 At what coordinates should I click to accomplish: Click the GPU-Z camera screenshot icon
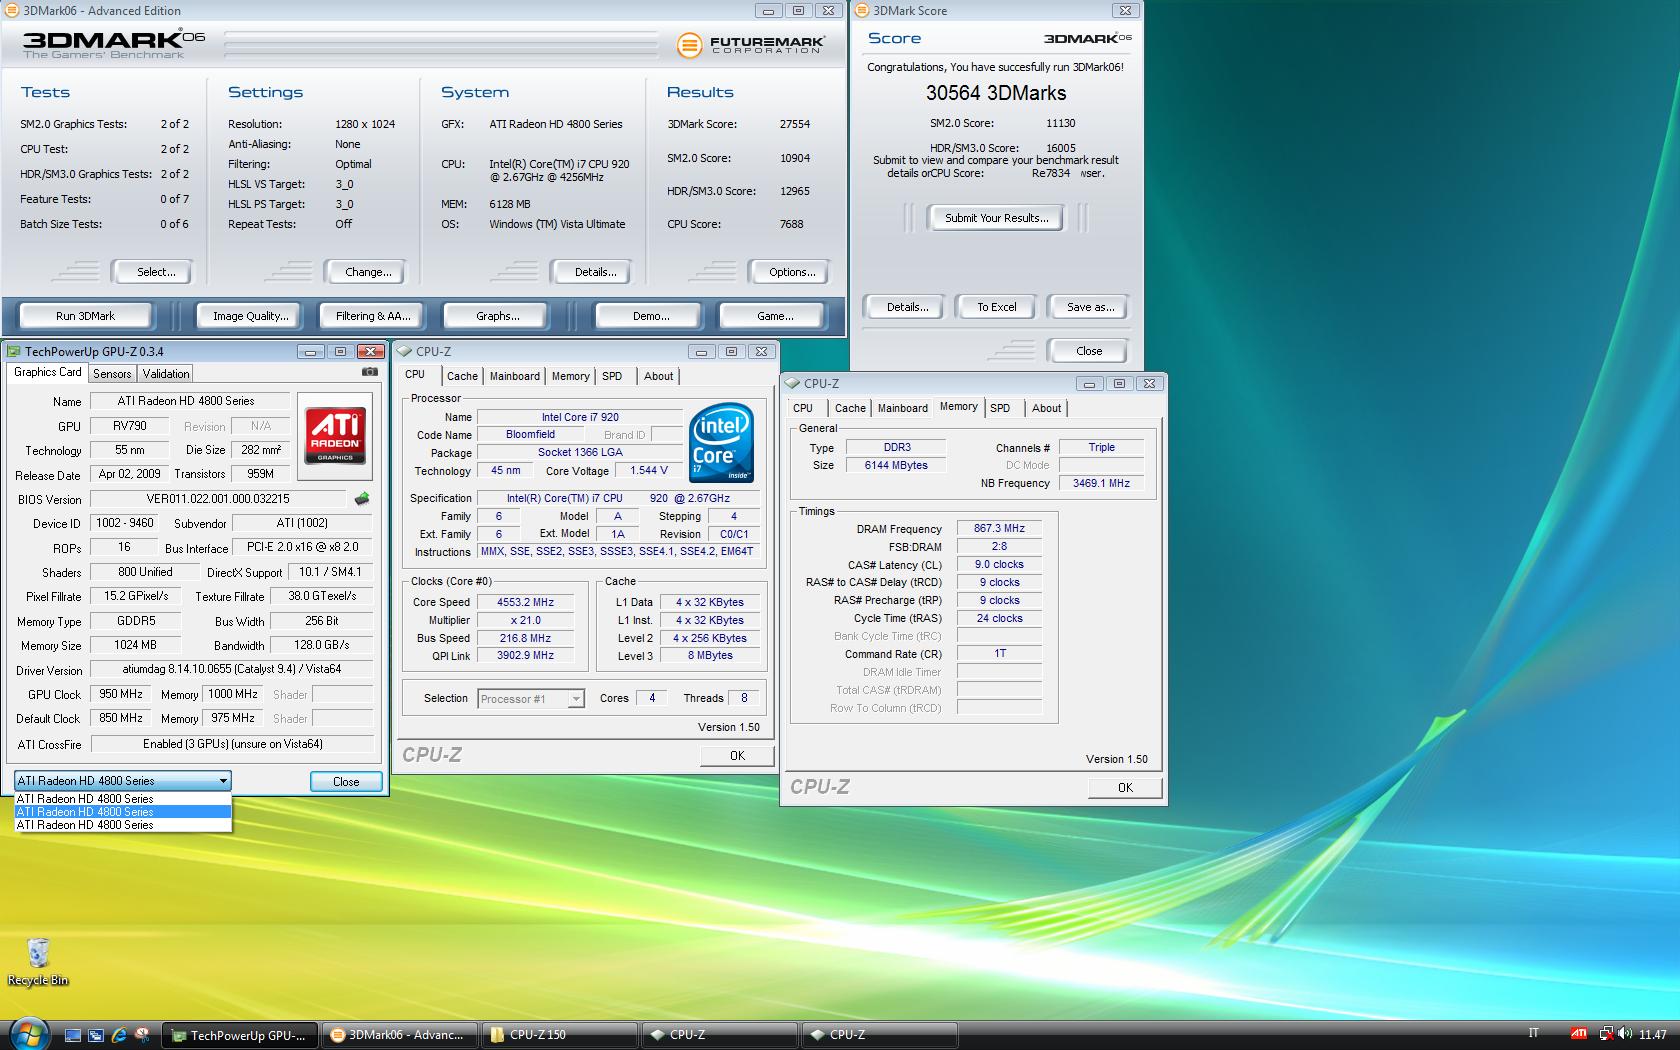(369, 372)
